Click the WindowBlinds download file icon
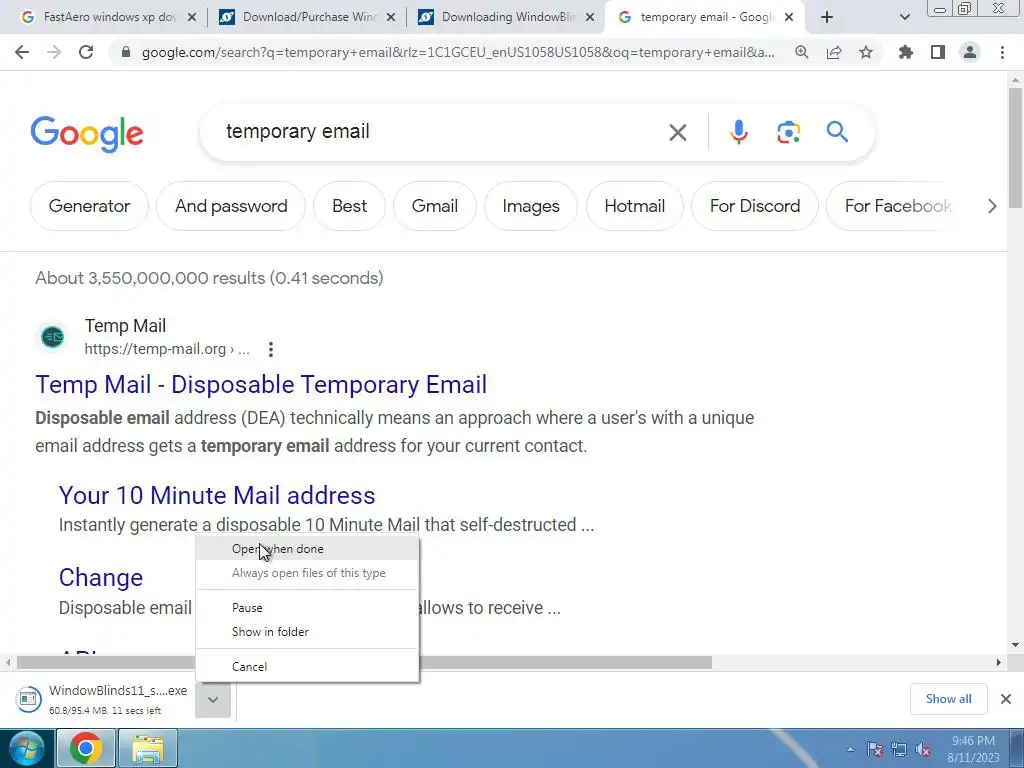Screen dimensions: 1024x768 [28, 699]
